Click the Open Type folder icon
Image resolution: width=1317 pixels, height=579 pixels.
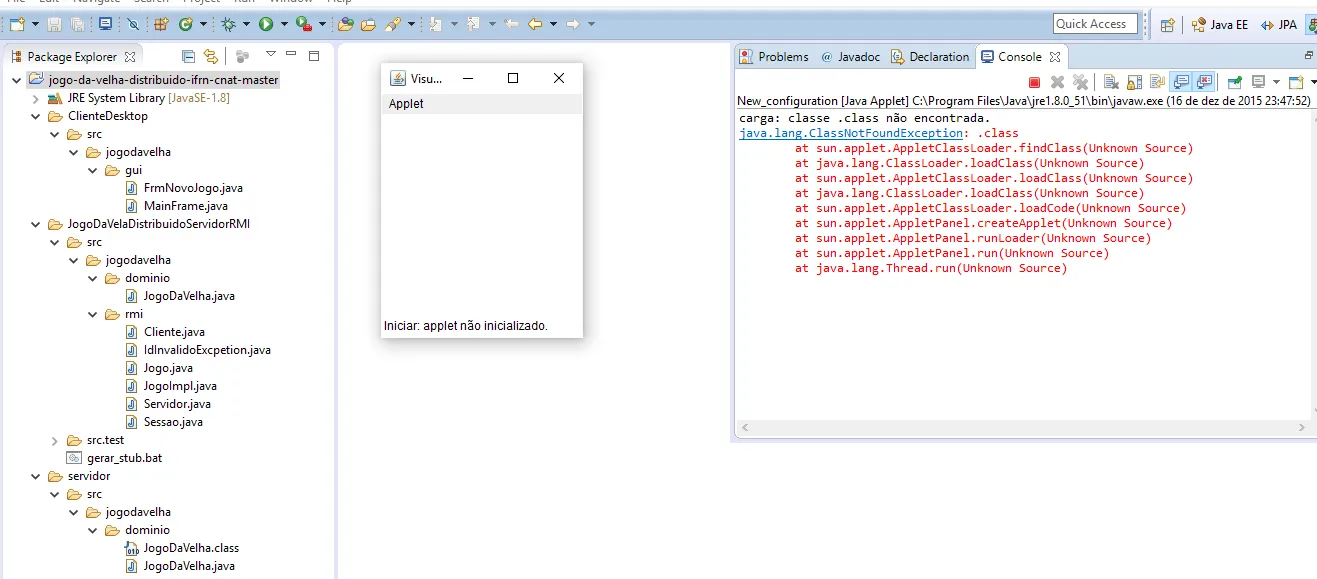(x=345, y=24)
